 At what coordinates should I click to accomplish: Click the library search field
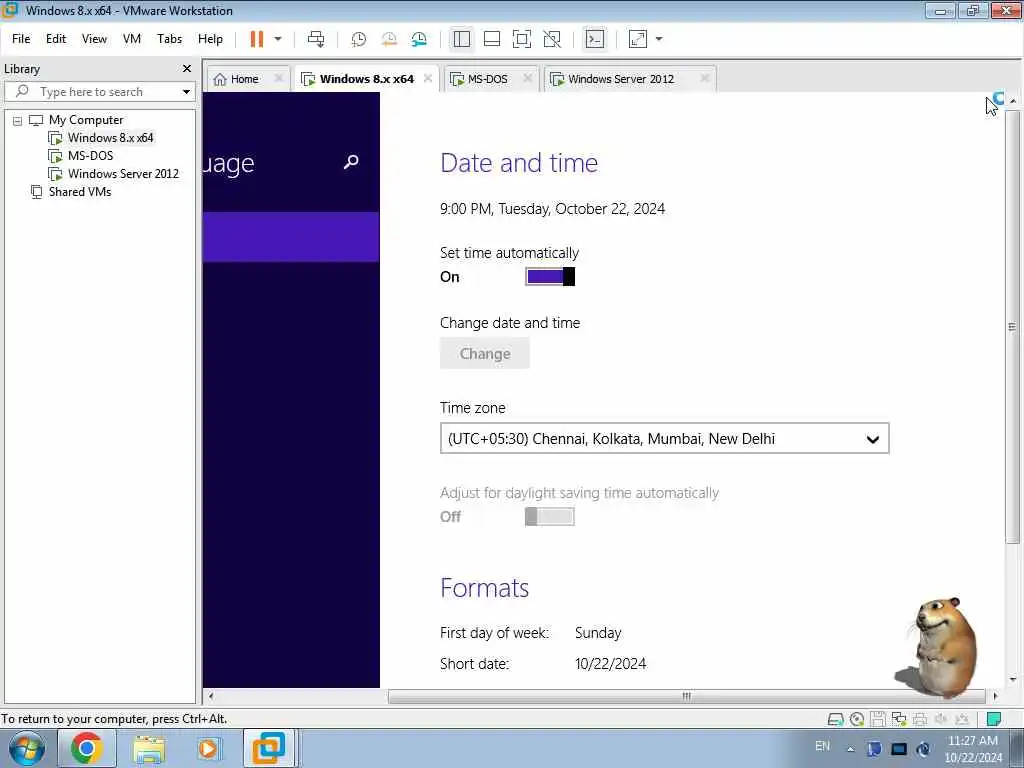[98, 92]
